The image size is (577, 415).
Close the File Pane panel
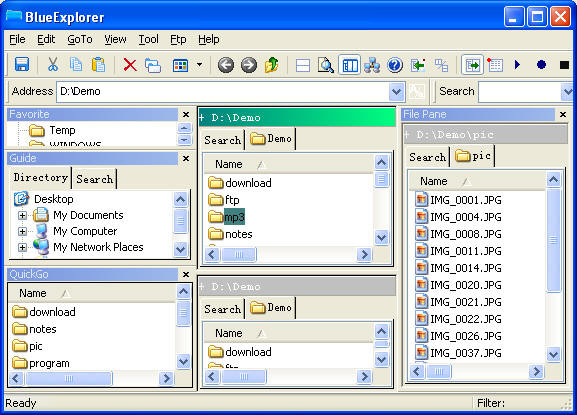click(563, 114)
